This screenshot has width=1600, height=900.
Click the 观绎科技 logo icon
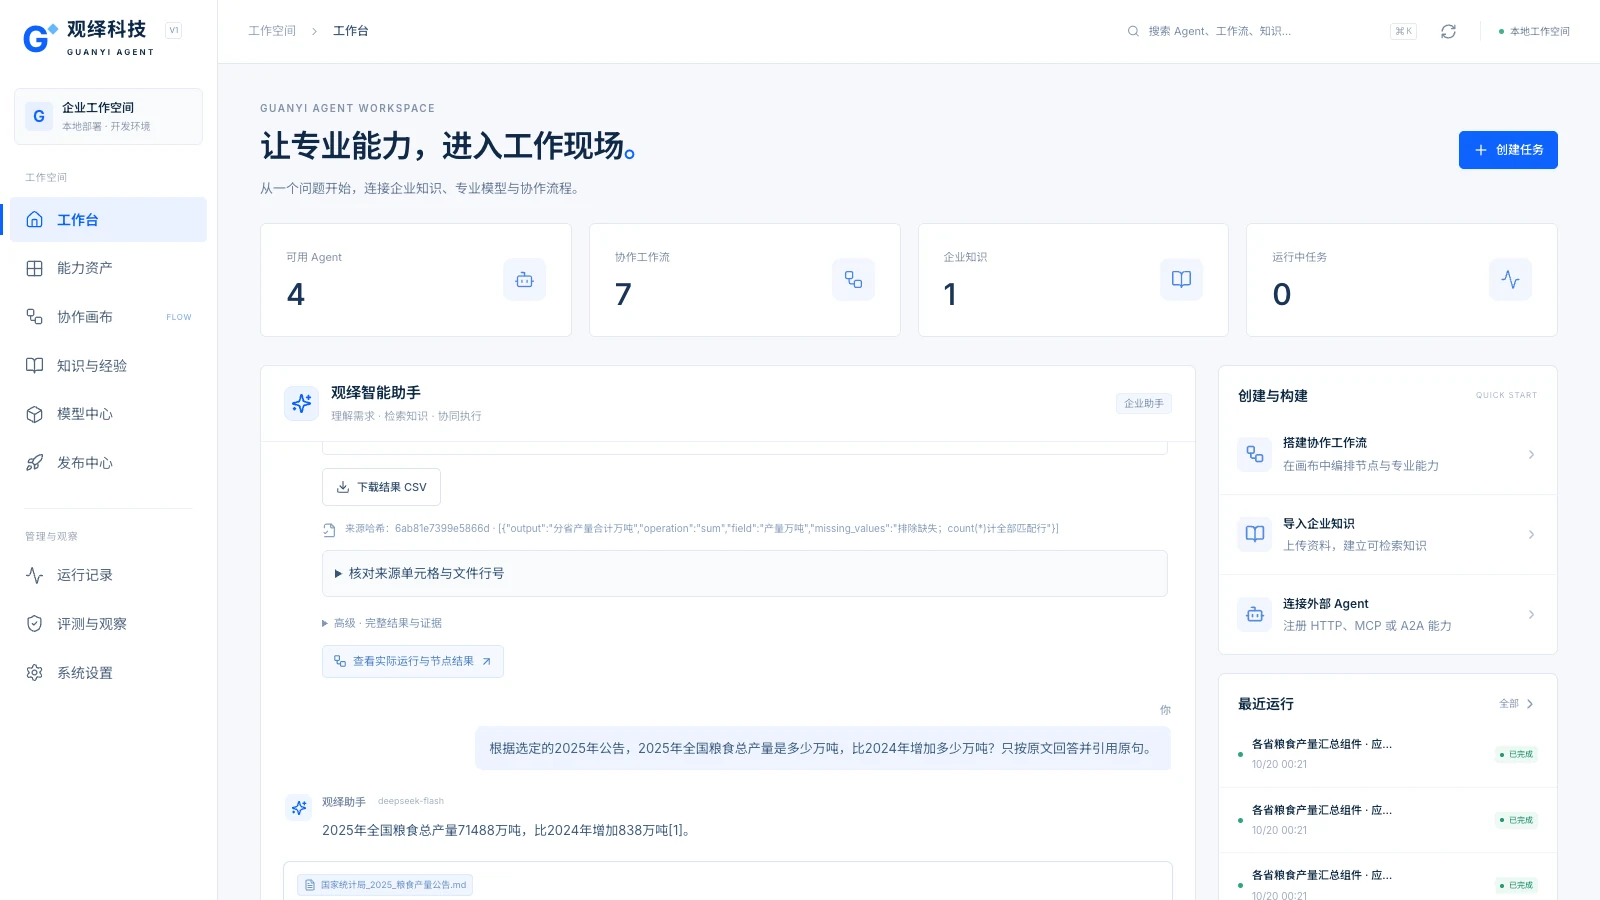[39, 38]
